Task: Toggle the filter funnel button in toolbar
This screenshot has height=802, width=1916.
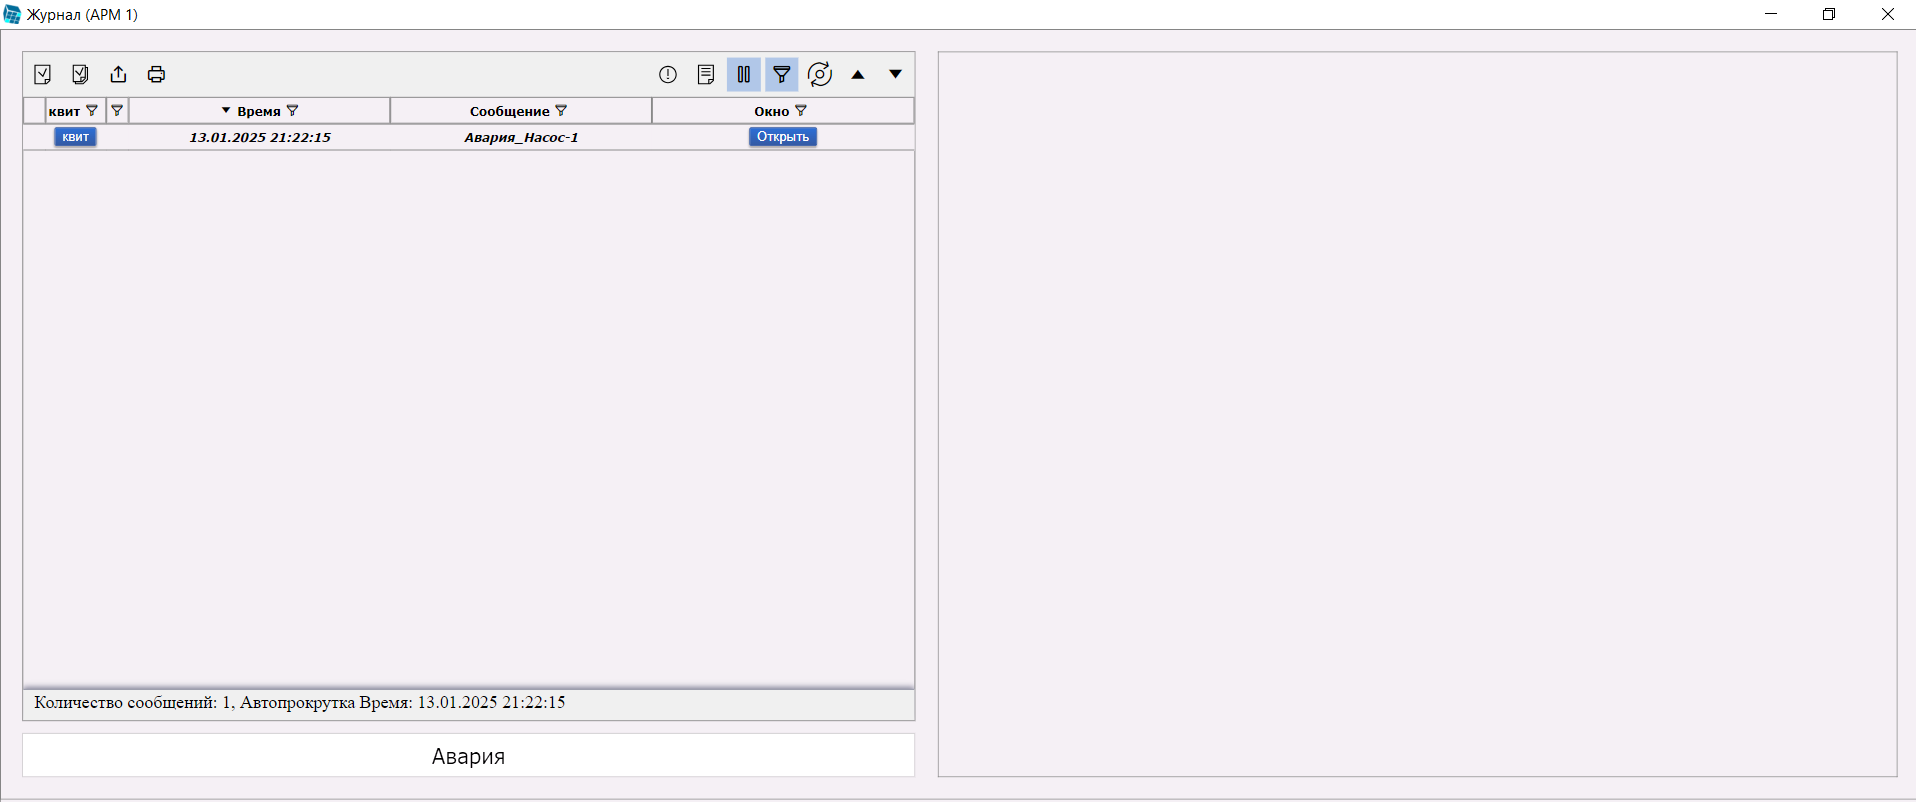Action: point(782,74)
